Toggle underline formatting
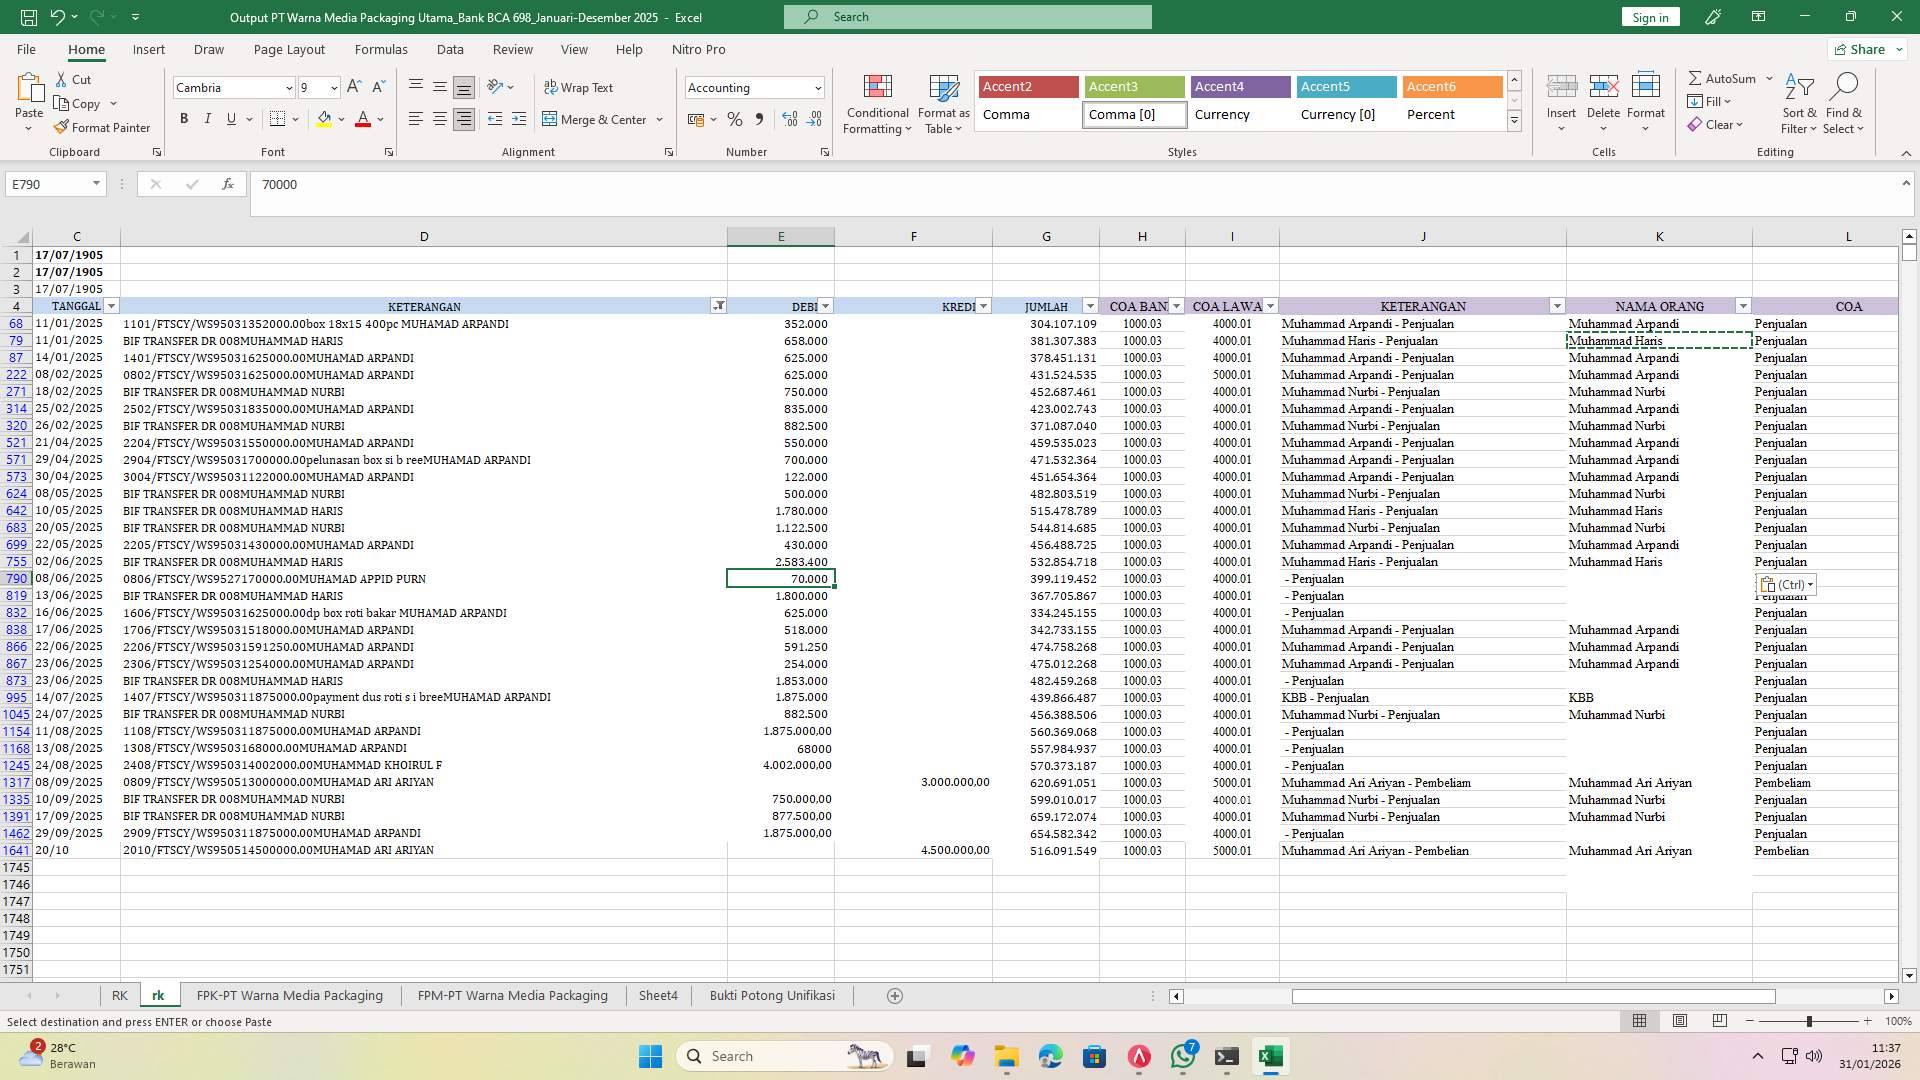The height and width of the screenshot is (1080, 1920). 230,118
